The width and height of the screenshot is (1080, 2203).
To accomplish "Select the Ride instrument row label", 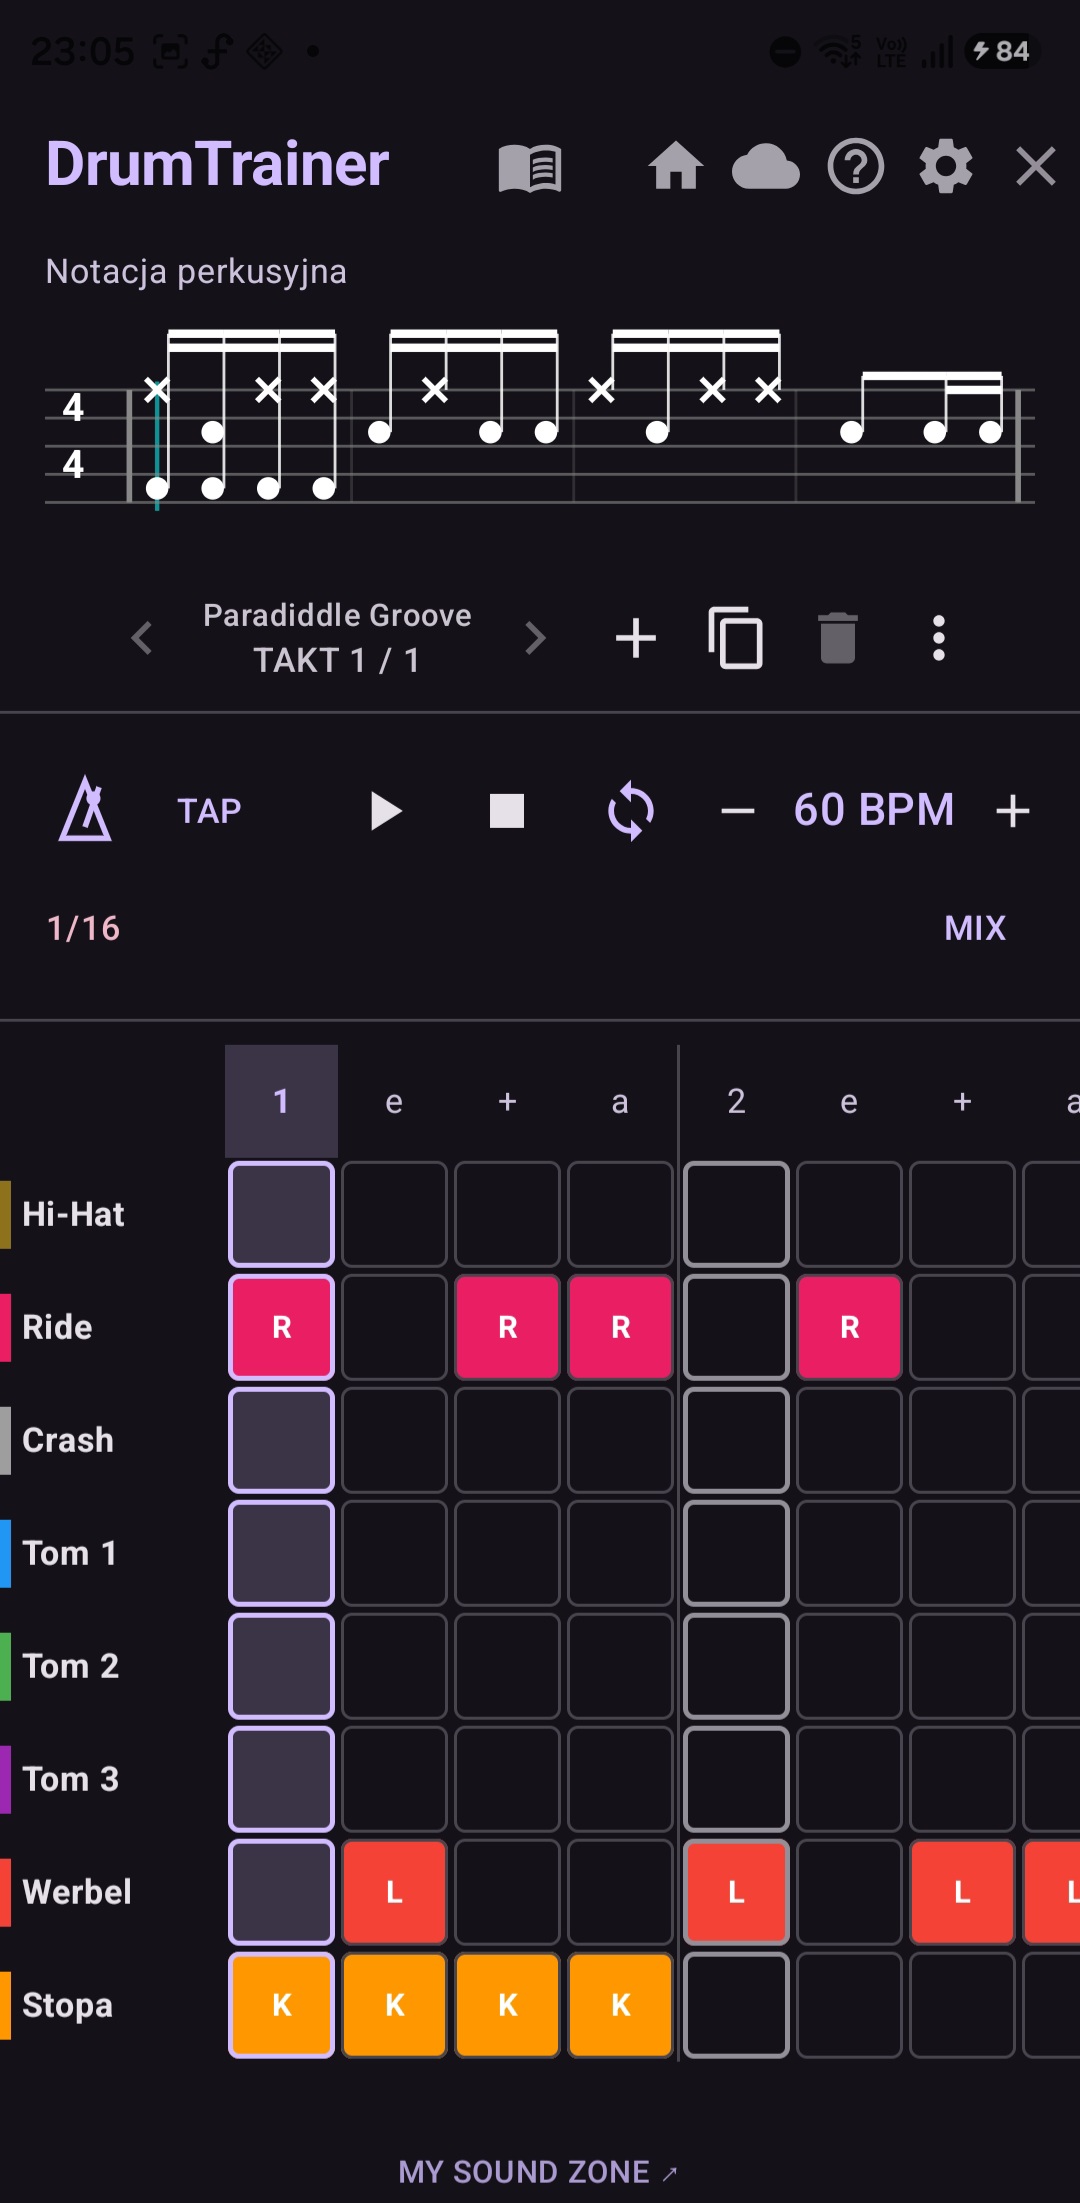I will click(57, 1327).
